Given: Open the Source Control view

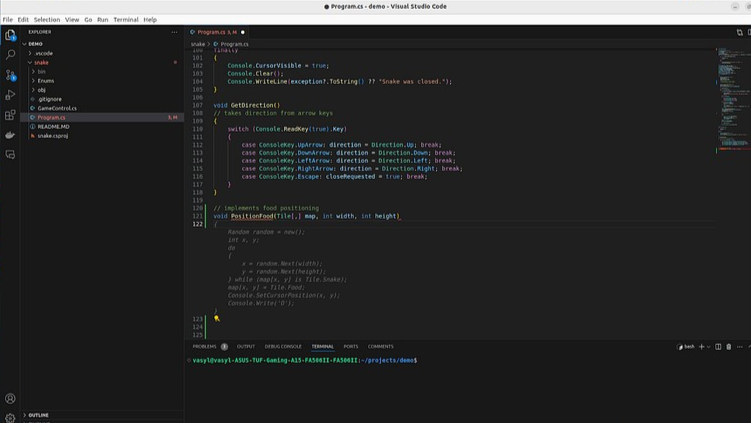Looking at the screenshot, I should [10, 75].
